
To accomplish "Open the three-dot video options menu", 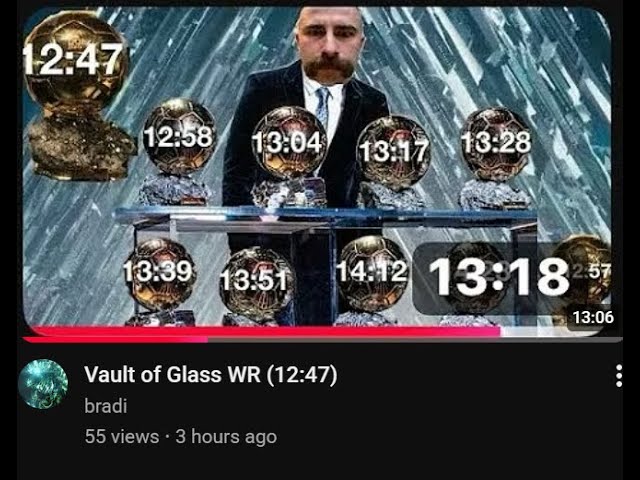I will click(x=619, y=376).
